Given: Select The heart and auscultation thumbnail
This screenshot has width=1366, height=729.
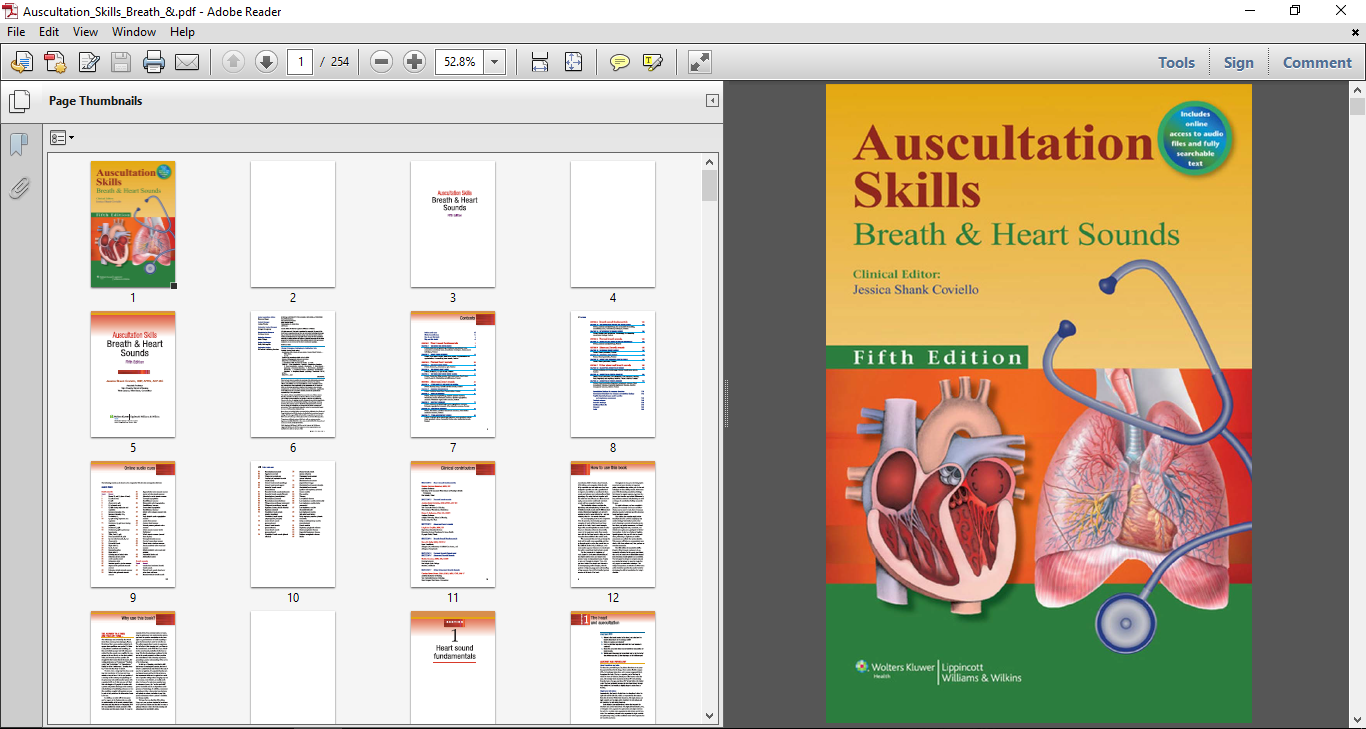Looking at the screenshot, I should coord(613,667).
